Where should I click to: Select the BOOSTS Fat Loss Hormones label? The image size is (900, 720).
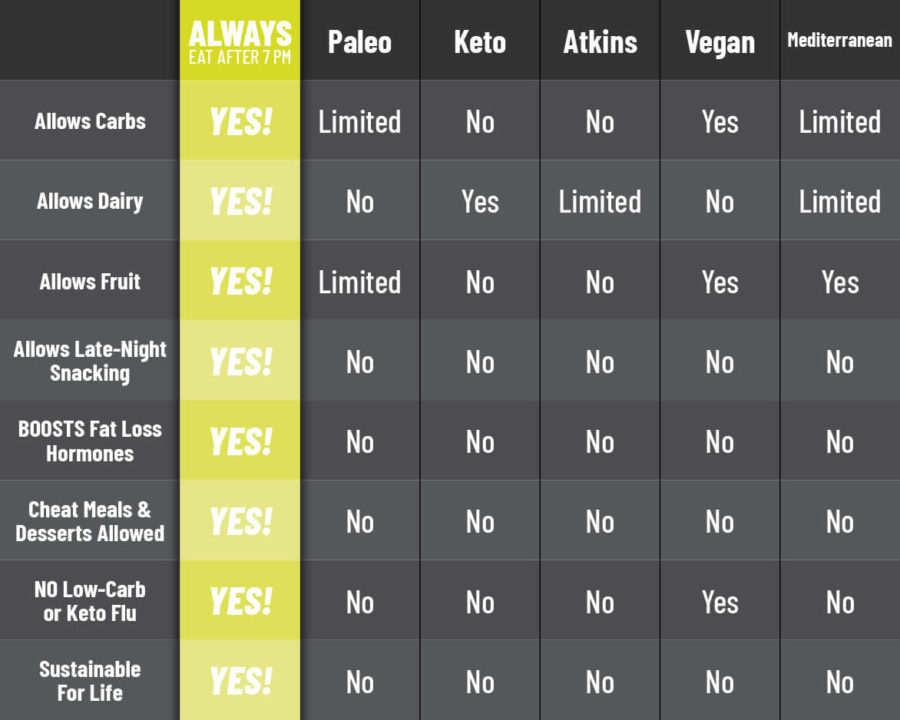coord(90,441)
